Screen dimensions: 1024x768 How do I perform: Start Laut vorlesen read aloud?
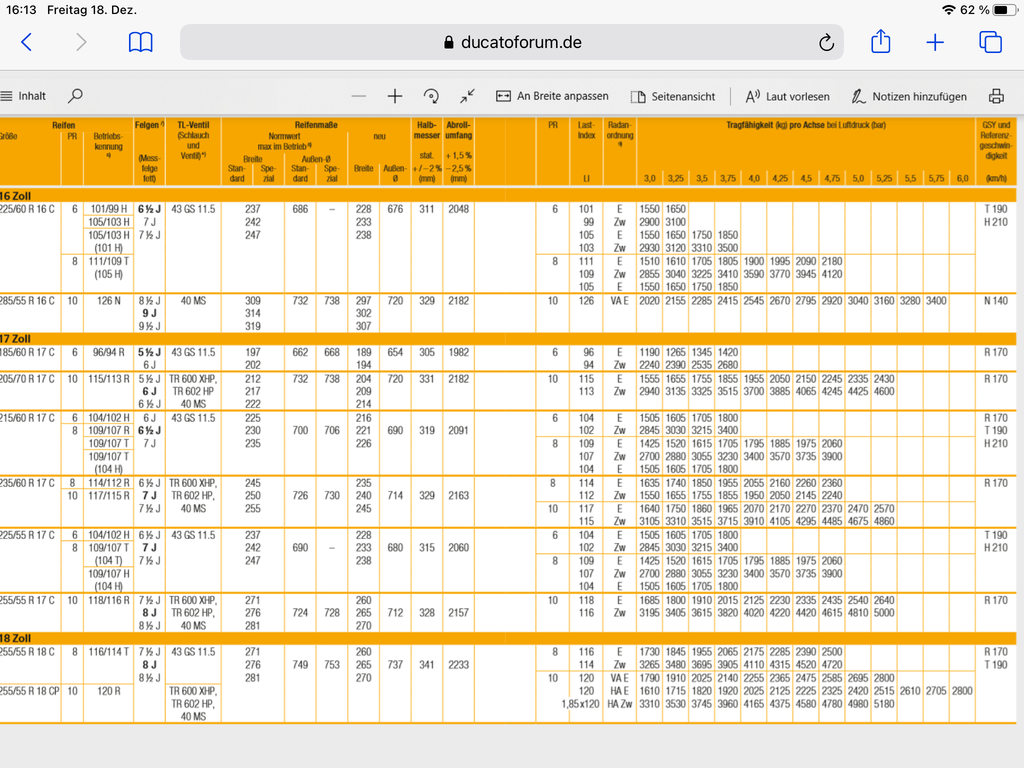coord(788,96)
